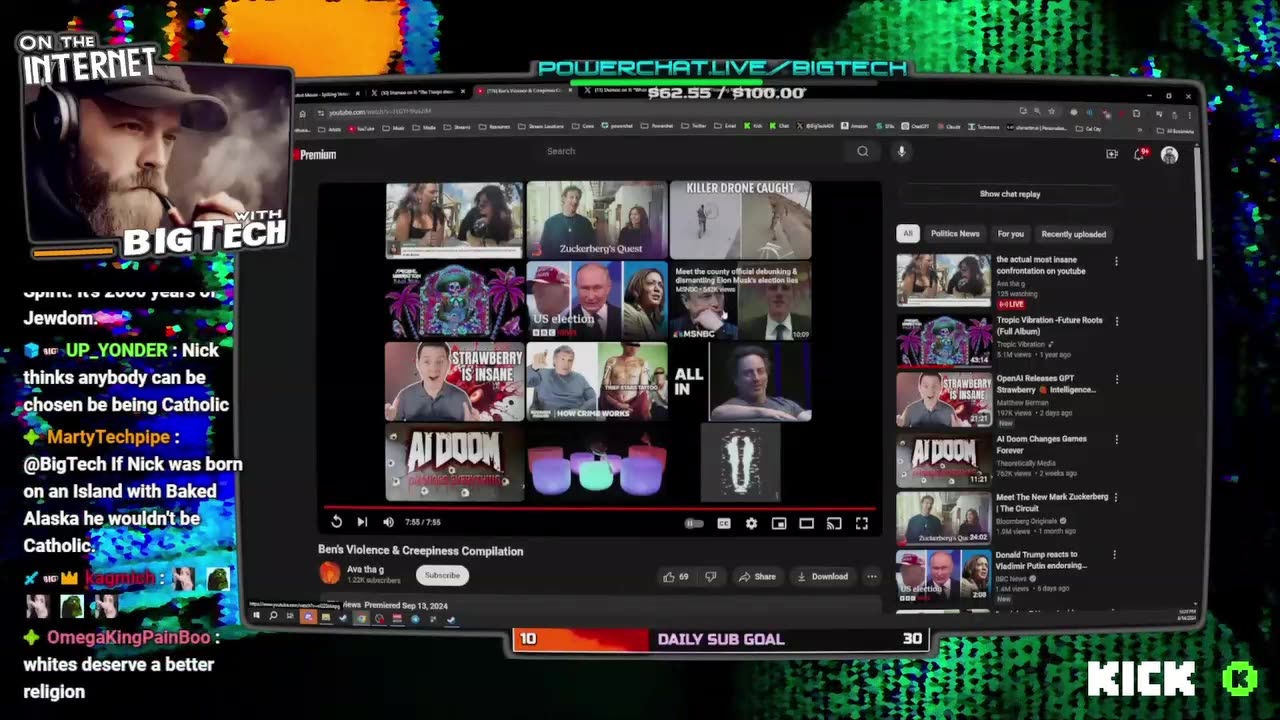The width and height of the screenshot is (1280, 720).
Task: Click the Windows Start button on taskbar
Action: 256,616
